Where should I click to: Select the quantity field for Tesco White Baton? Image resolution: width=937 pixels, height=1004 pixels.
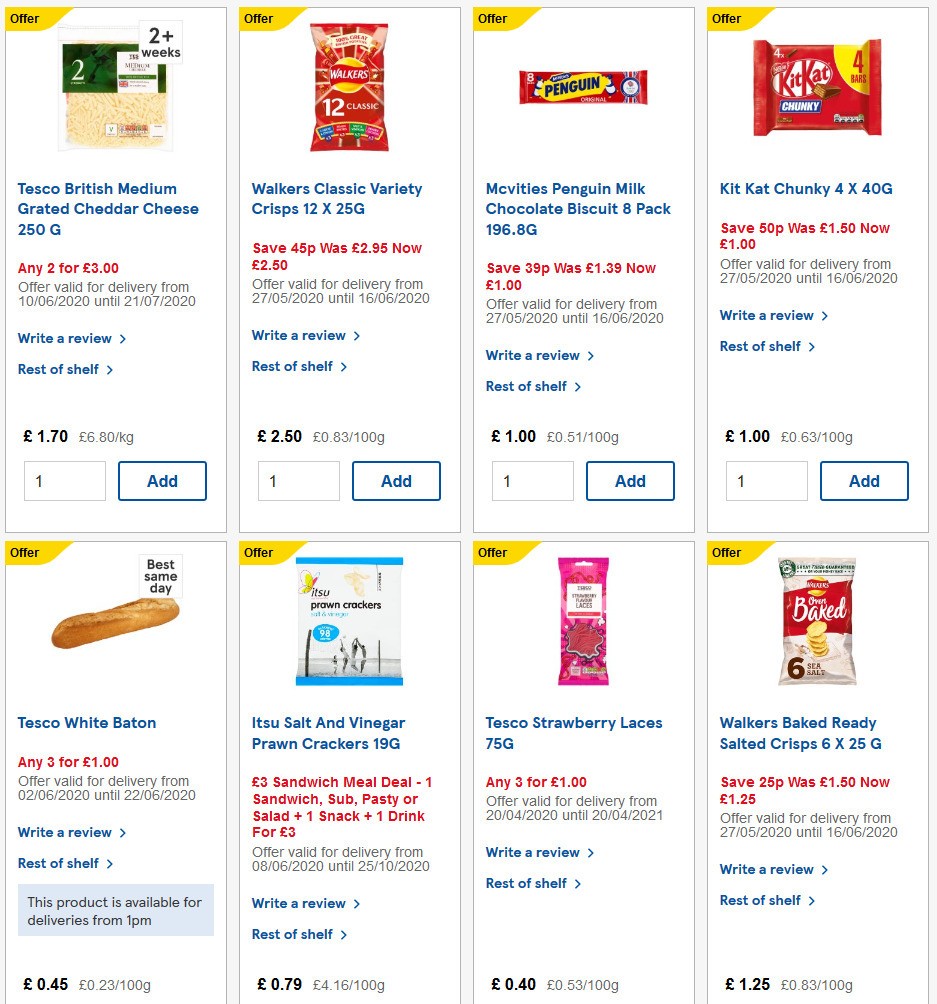tap(64, 1000)
